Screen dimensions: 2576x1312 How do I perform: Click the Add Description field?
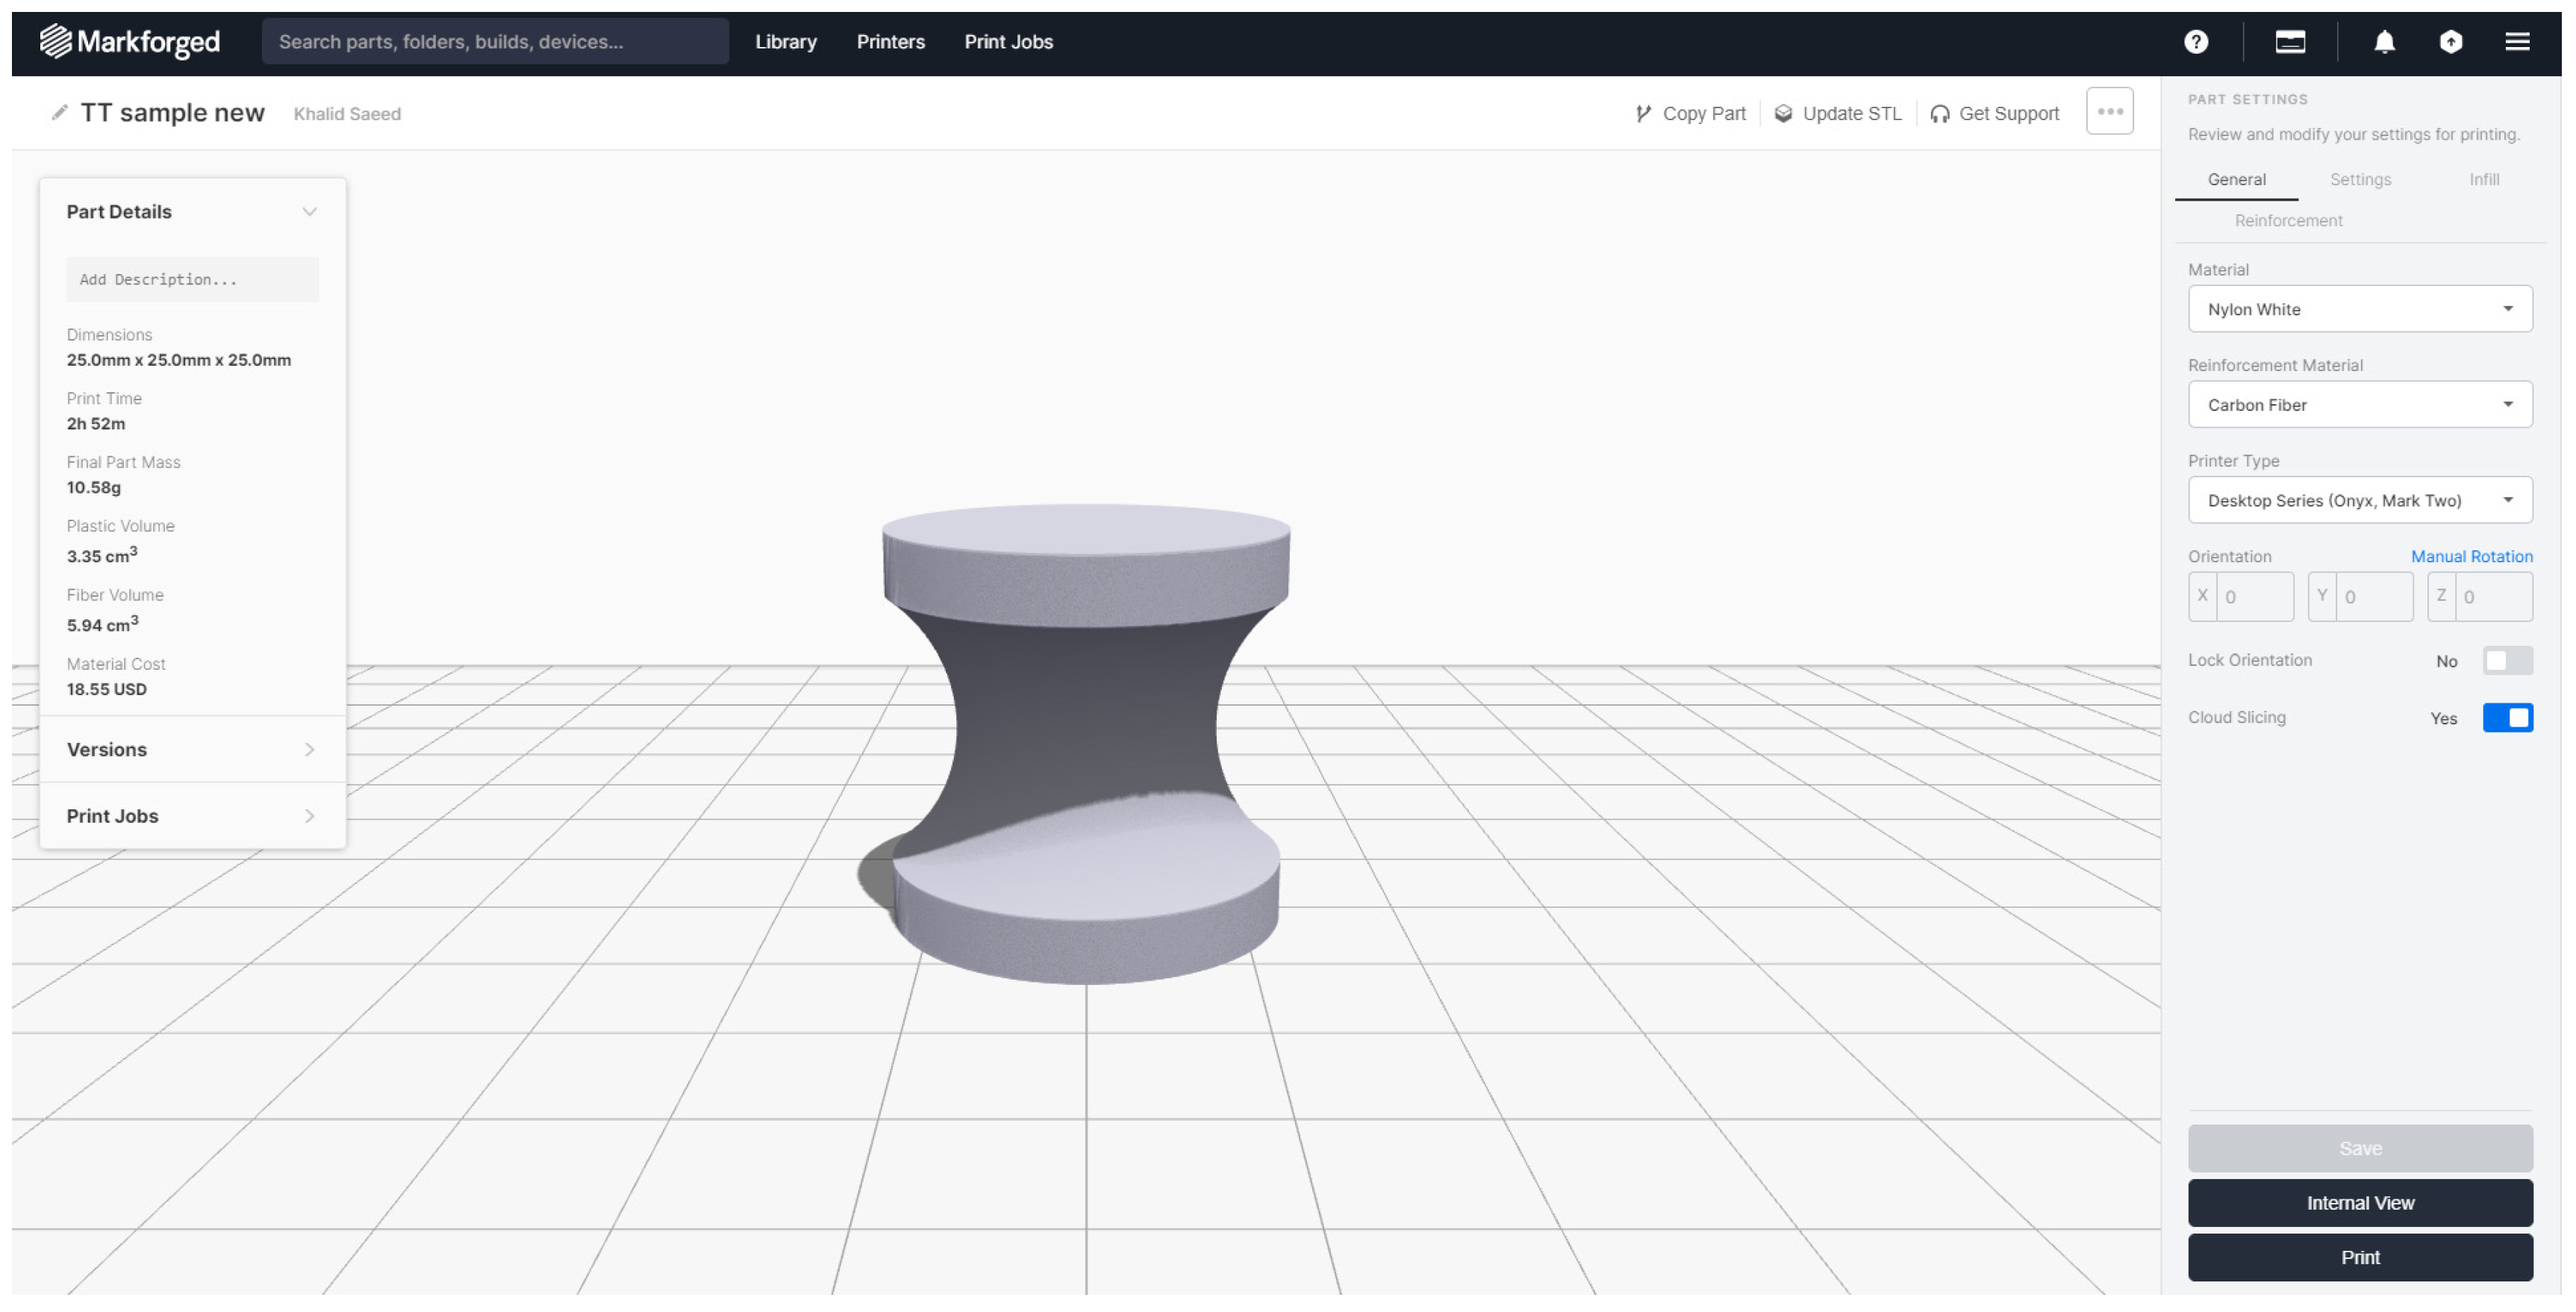(192, 279)
